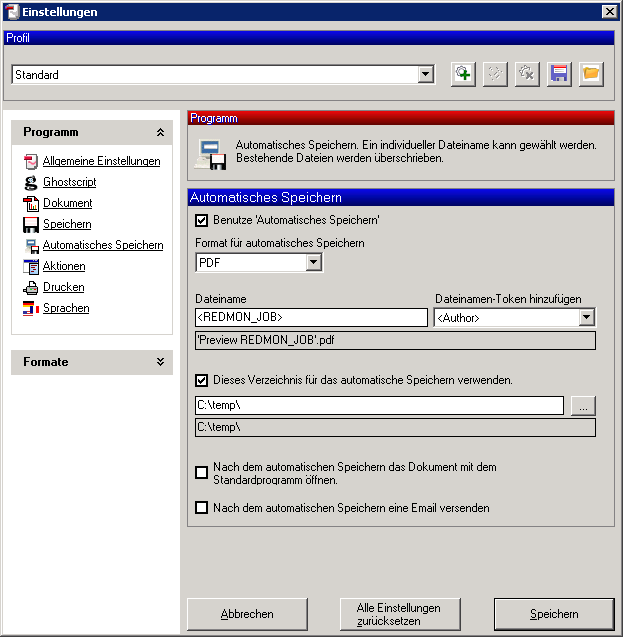Collapse the Programm sidebar section
This screenshot has width=623, height=637.
160,132
